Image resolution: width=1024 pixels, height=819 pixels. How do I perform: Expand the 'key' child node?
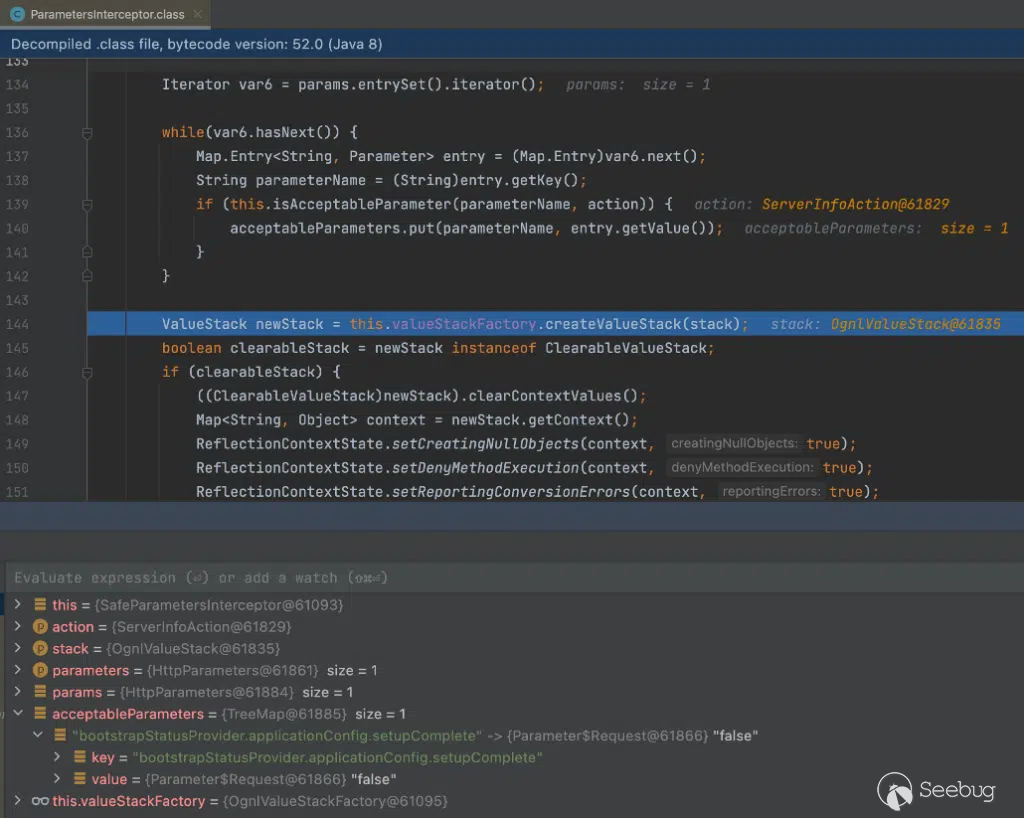(x=57, y=757)
